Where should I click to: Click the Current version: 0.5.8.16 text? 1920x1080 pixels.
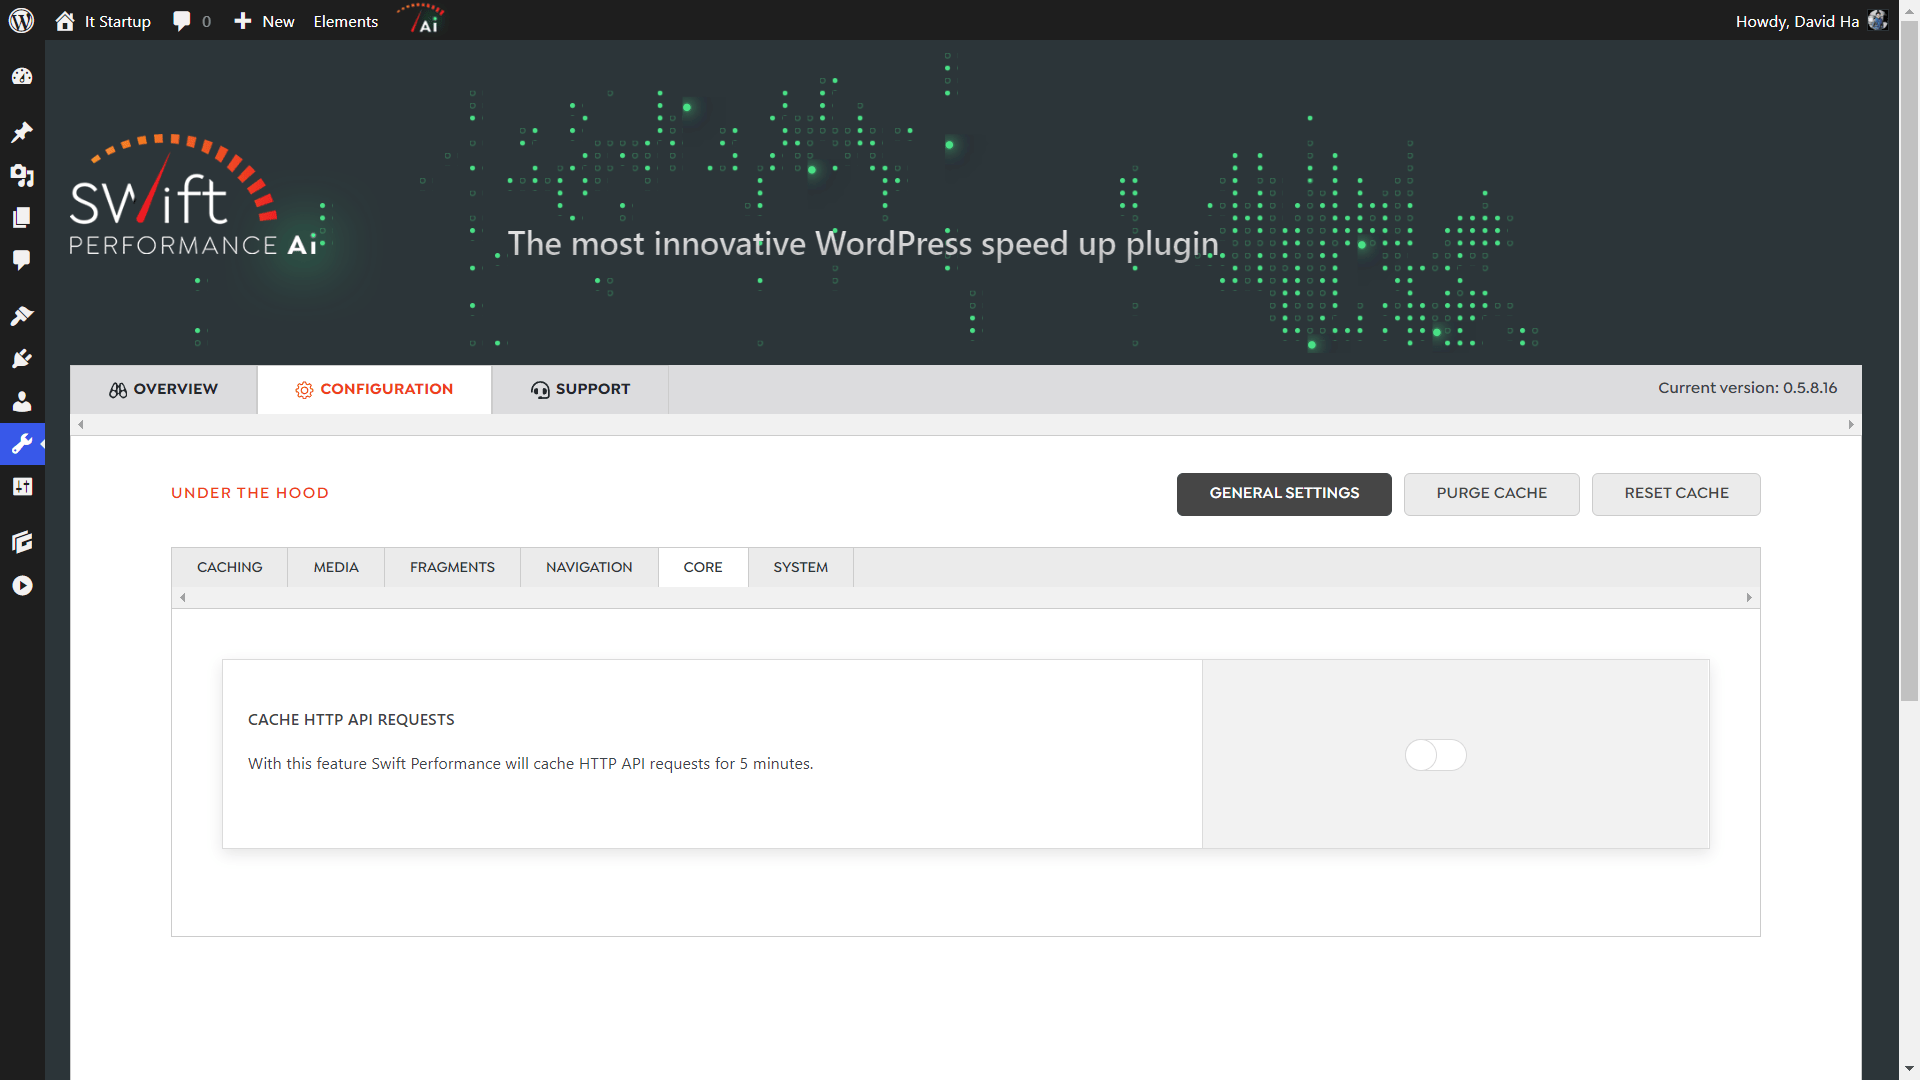pyautogui.click(x=1747, y=388)
